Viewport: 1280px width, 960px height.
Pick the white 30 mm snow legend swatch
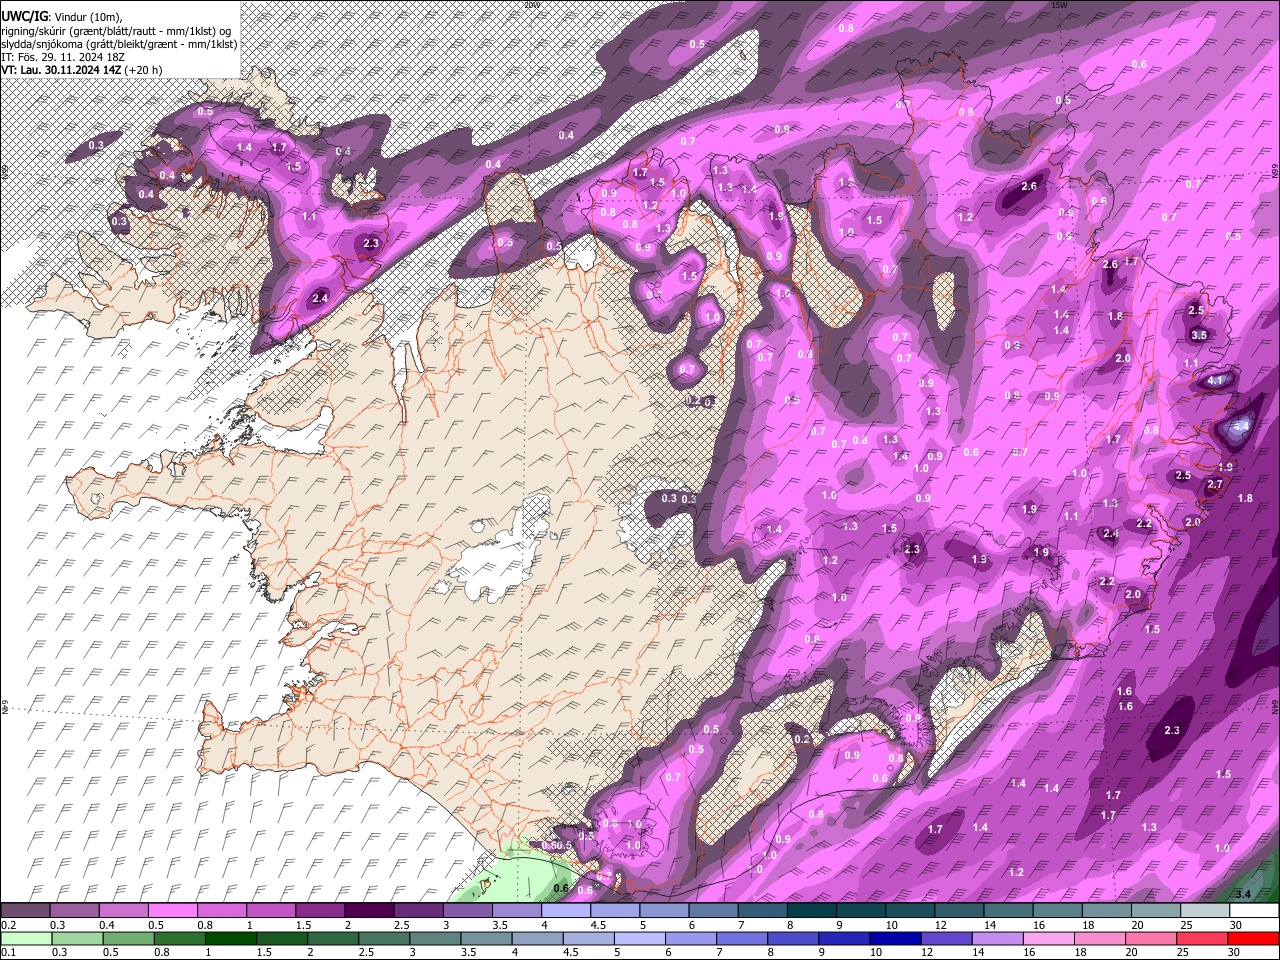pos(1253,911)
